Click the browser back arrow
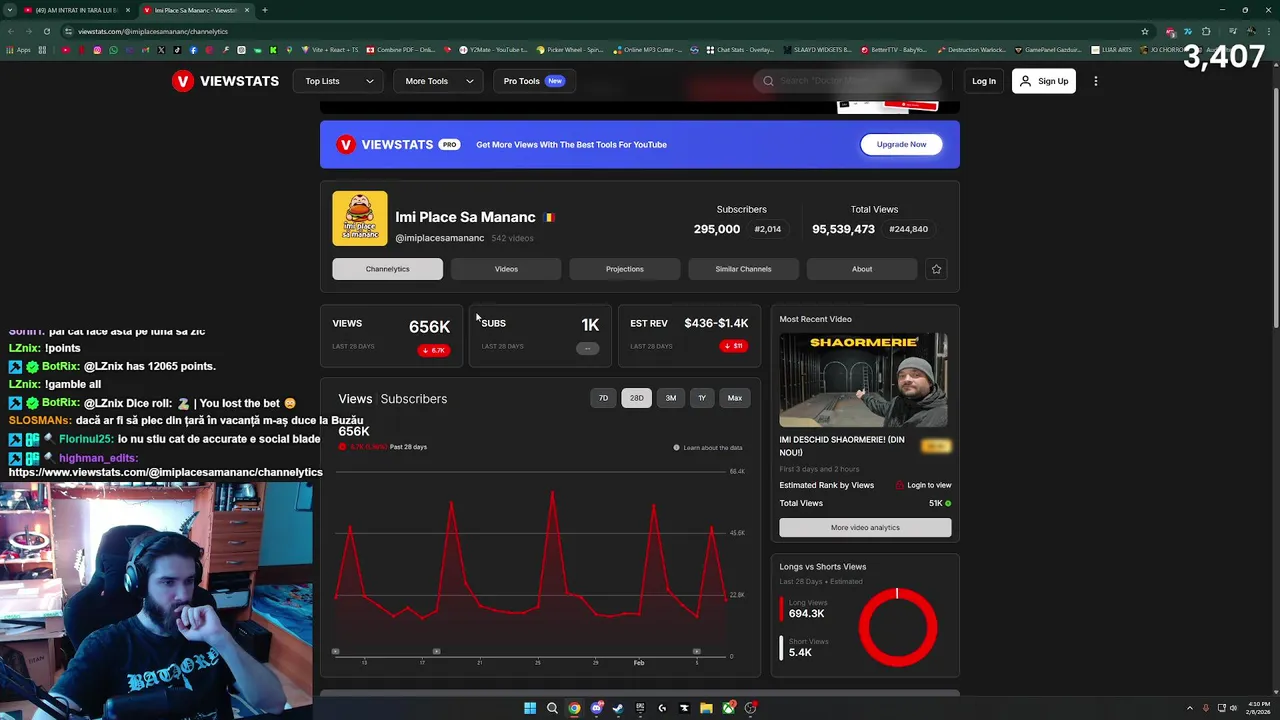Viewport: 1280px width, 720px height. tap(11, 31)
